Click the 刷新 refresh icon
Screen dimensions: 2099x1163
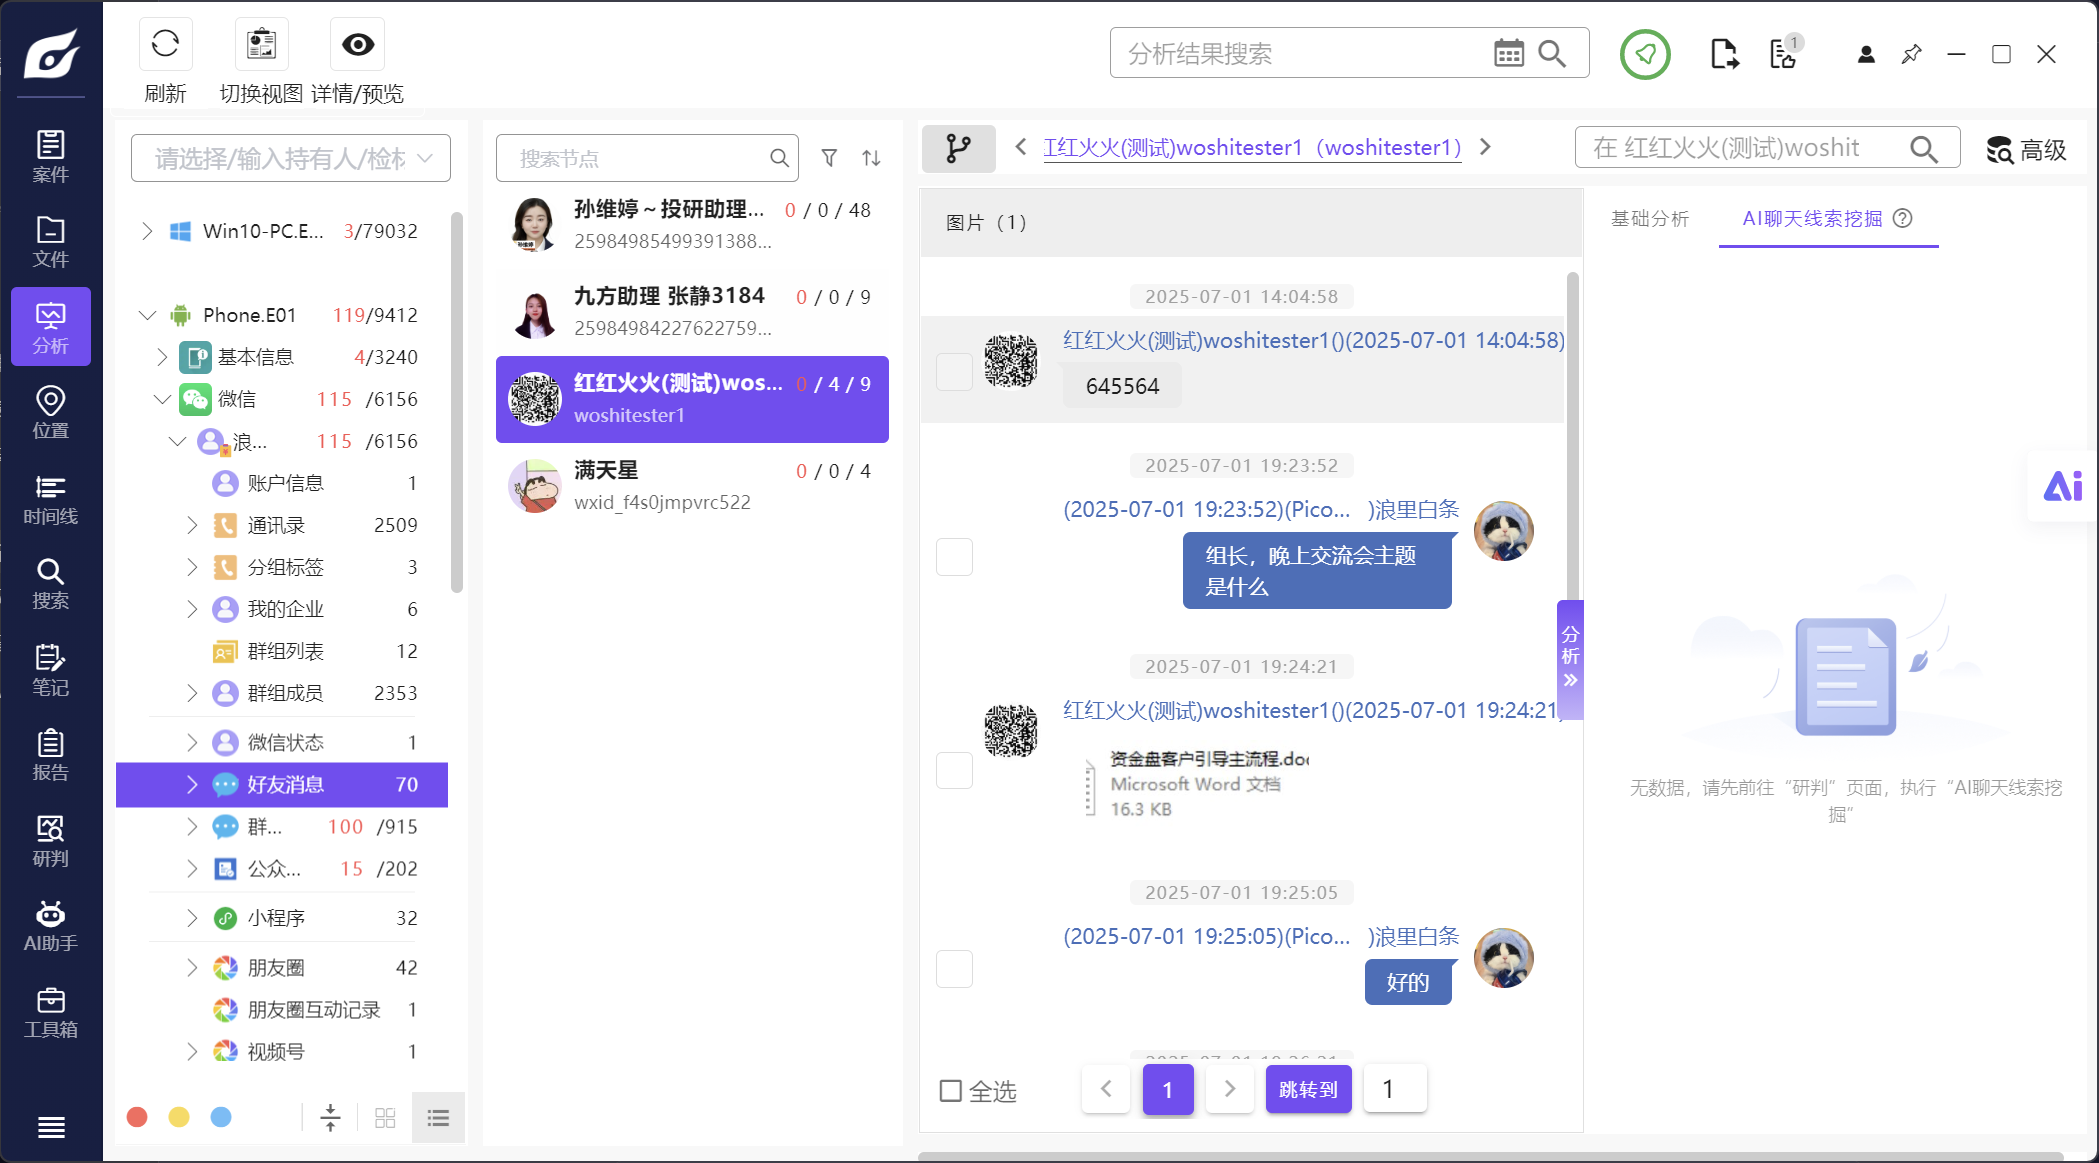pyautogui.click(x=165, y=44)
